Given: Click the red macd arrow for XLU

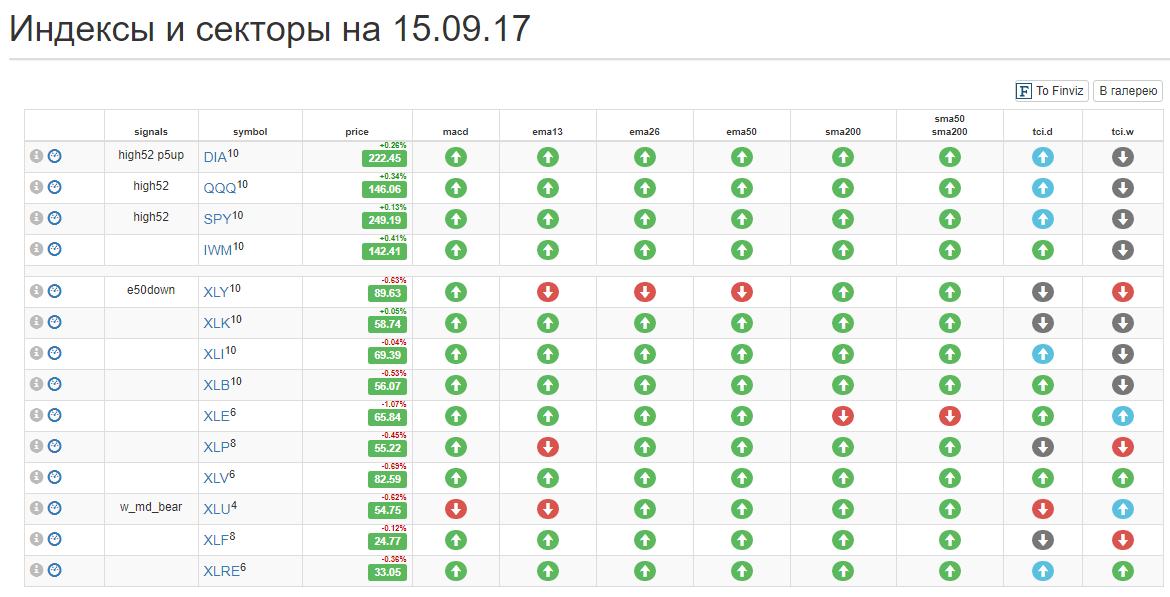Looking at the screenshot, I should 456,509.
